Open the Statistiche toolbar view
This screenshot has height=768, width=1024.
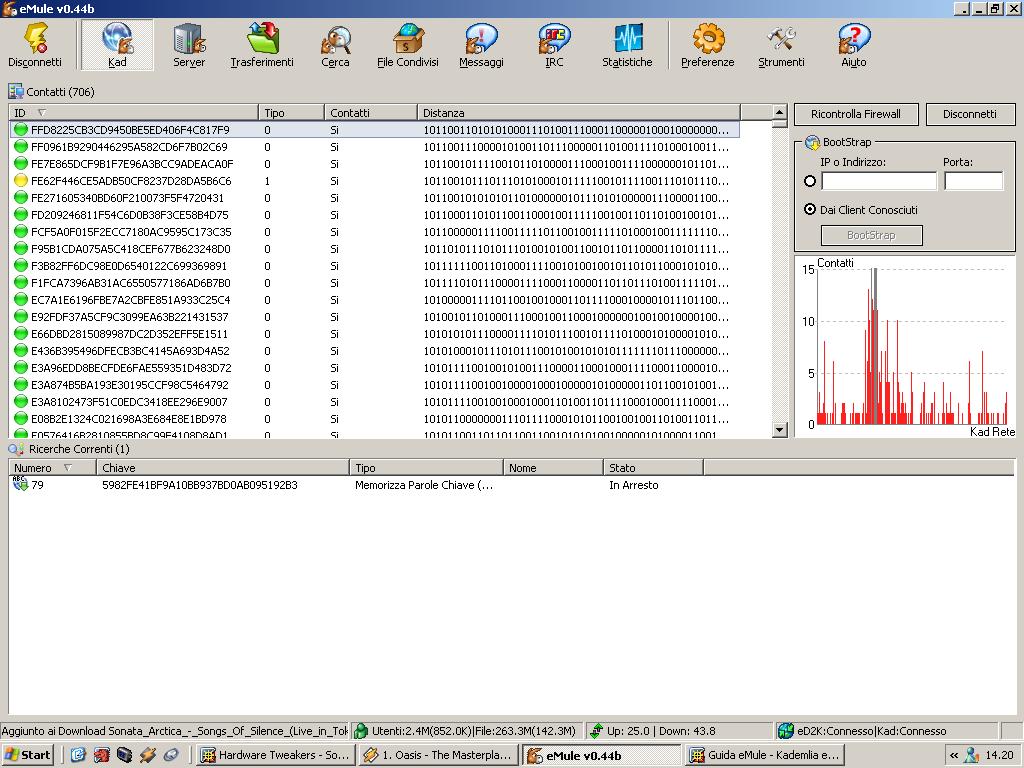click(627, 44)
